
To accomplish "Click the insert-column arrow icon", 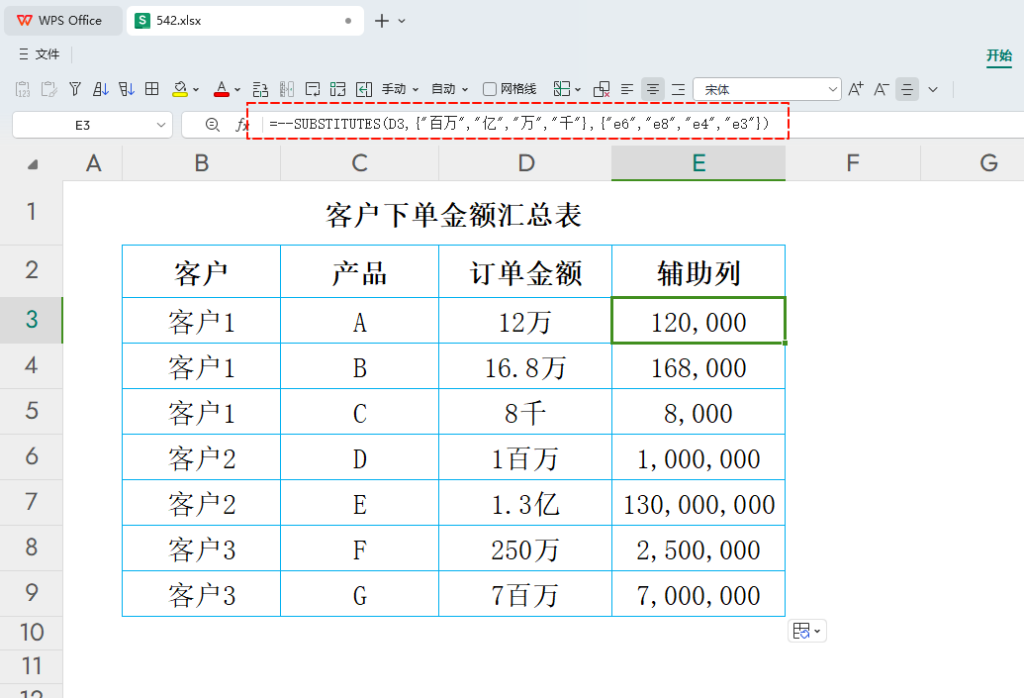I will click(x=364, y=89).
